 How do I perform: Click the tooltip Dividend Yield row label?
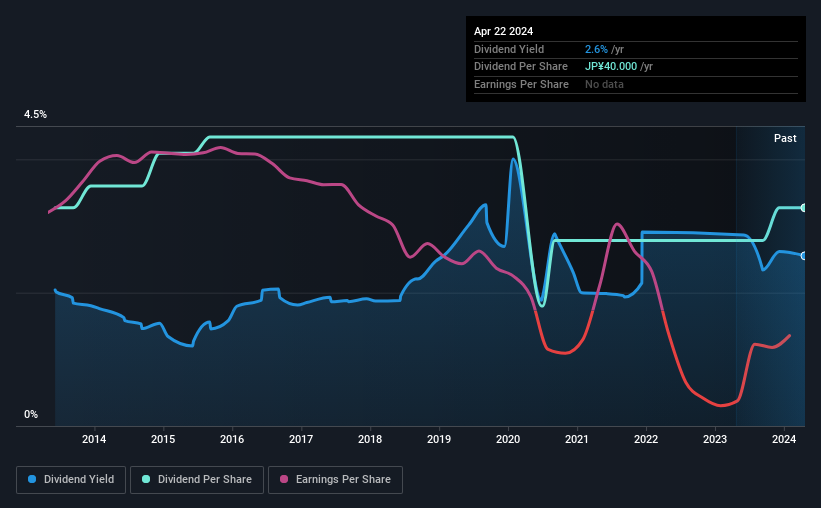(509, 49)
